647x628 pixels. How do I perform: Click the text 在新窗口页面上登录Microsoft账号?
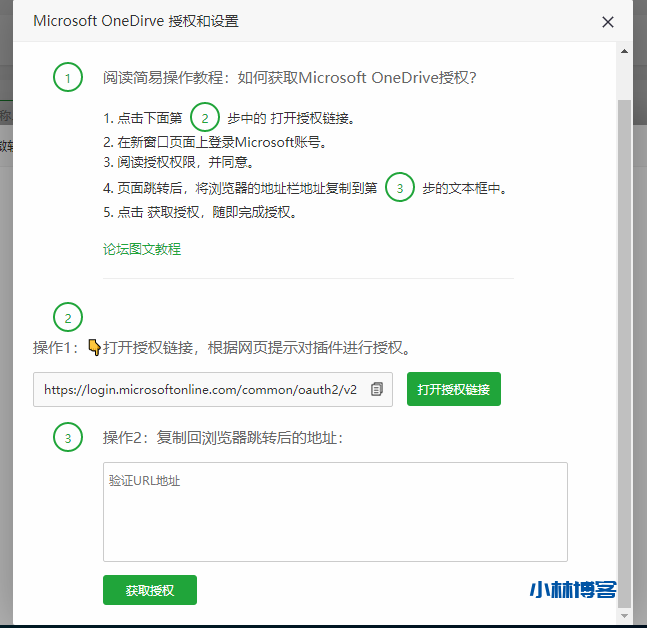[215, 142]
